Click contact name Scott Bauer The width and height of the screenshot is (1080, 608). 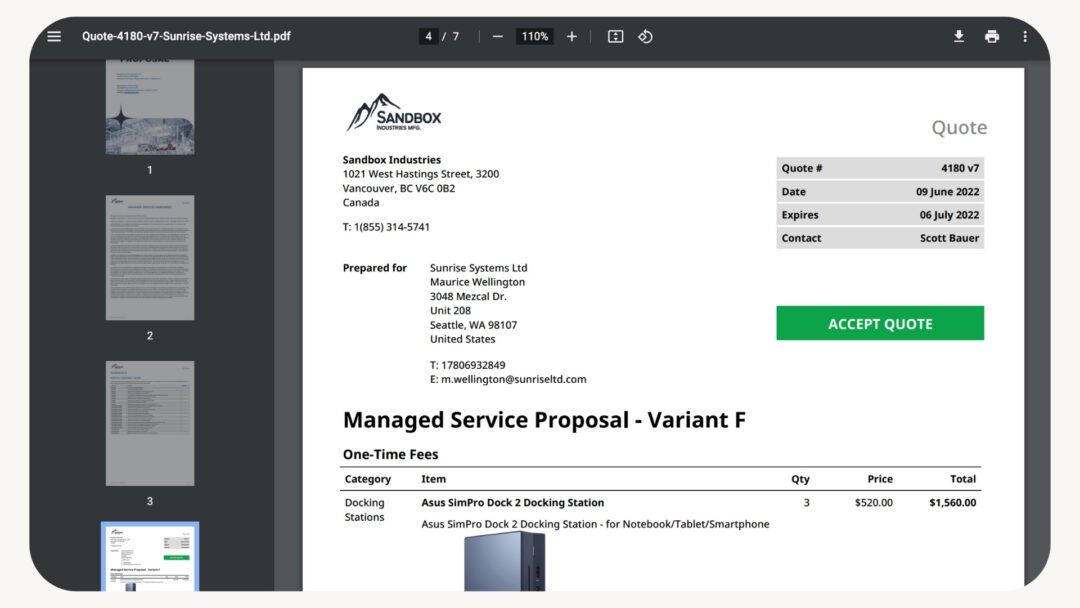pyautogui.click(x=949, y=238)
